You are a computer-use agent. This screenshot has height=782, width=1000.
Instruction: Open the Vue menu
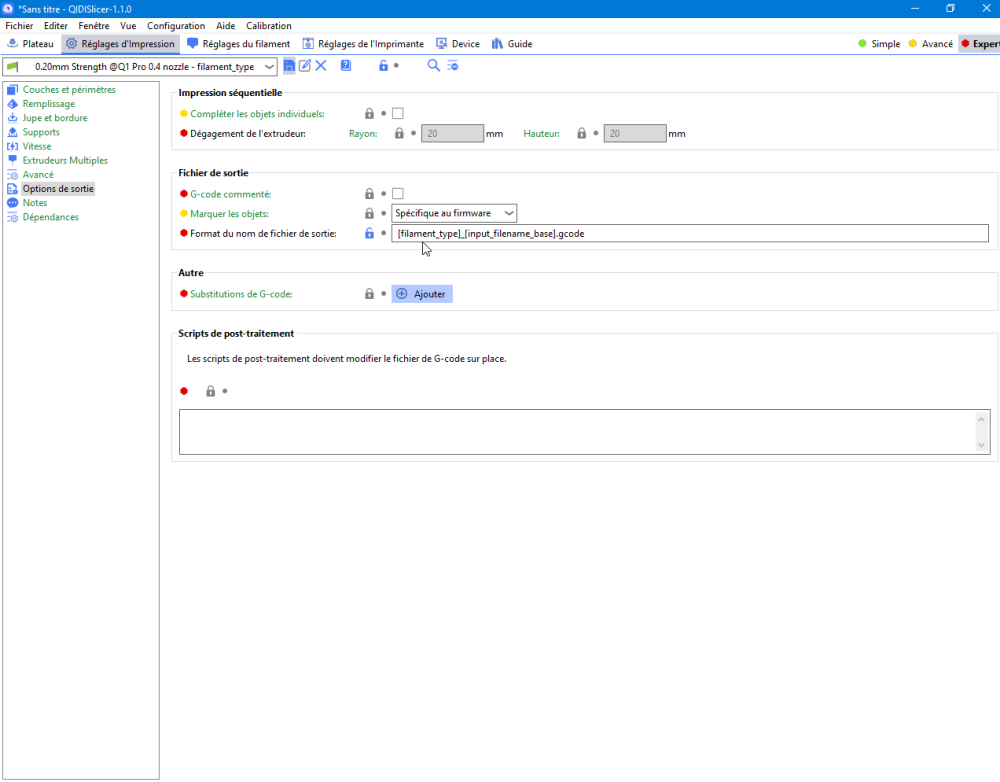128,26
